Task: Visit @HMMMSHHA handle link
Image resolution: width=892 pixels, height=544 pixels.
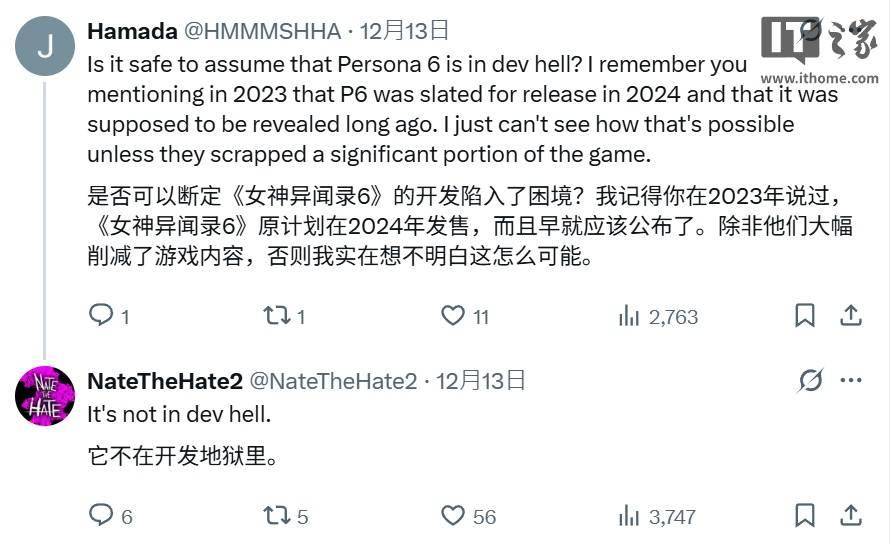Action: (262, 31)
